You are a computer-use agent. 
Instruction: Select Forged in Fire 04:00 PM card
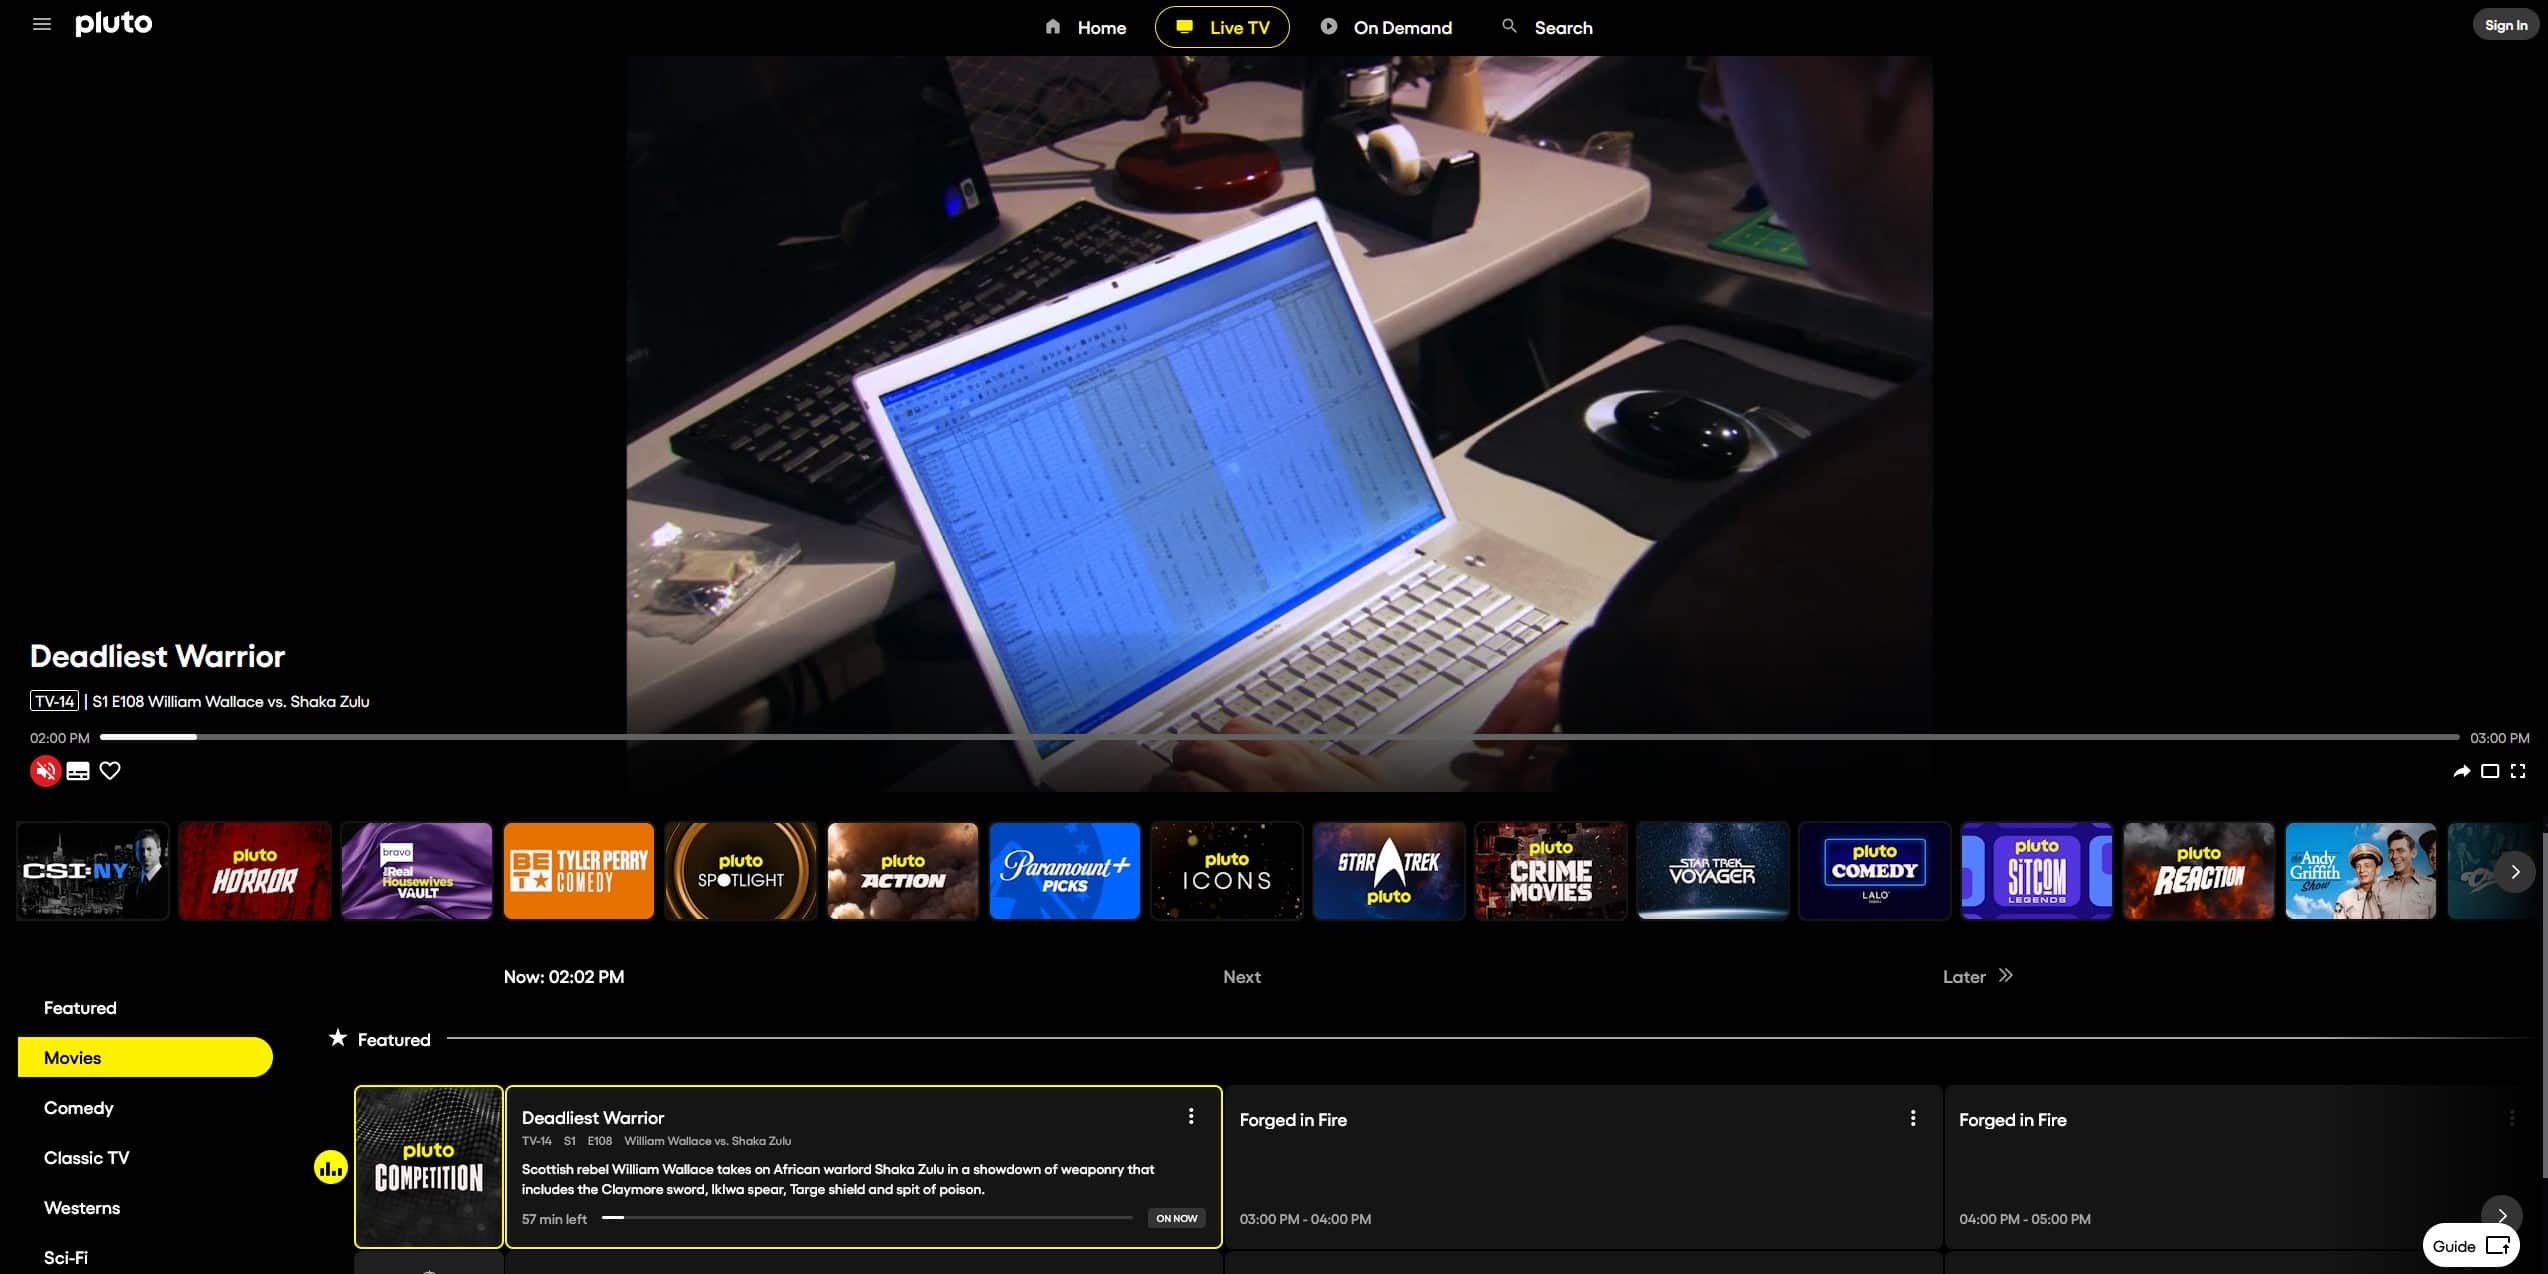point(2240,1167)
